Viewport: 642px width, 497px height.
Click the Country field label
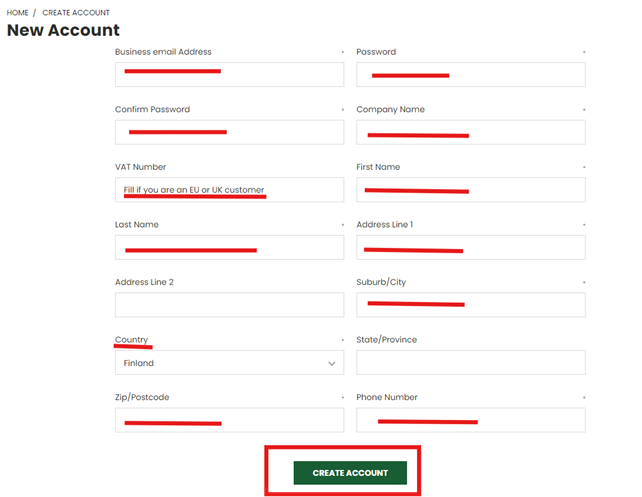(x=131, y=340)
